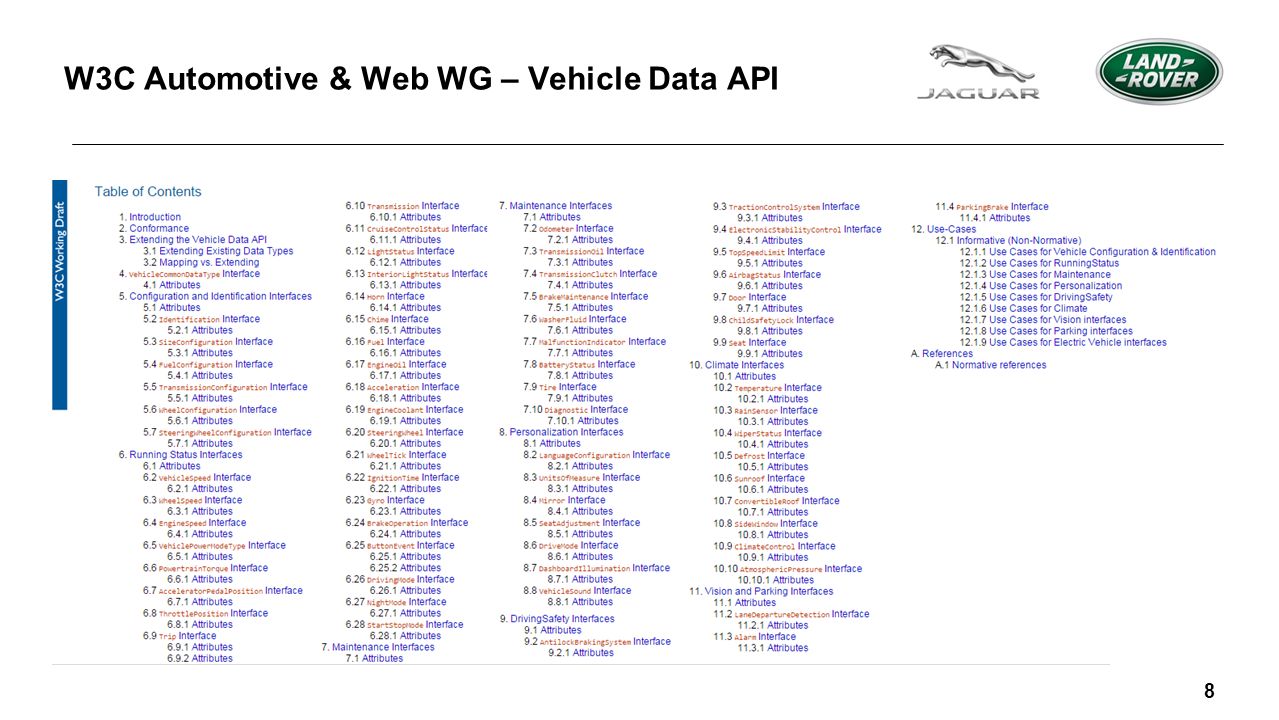Image resolution: width=1279 pixels, height=720 pixels.
Task: Open 9.4 ElectronicStabilityControl Interface
Action: pos(797,229)
